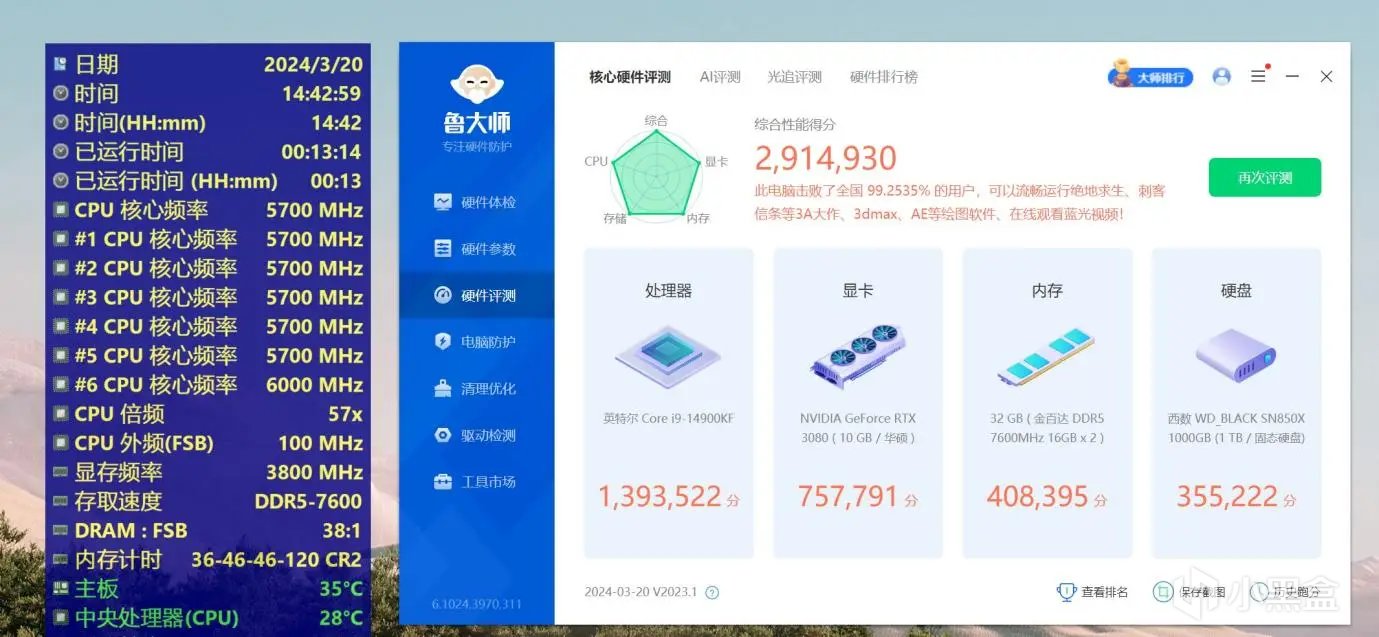The height and width of the screenshot is (637, 1379).
Task: Click NVIDIA GeForce RTX 3080 label
Action: [857, 428]
